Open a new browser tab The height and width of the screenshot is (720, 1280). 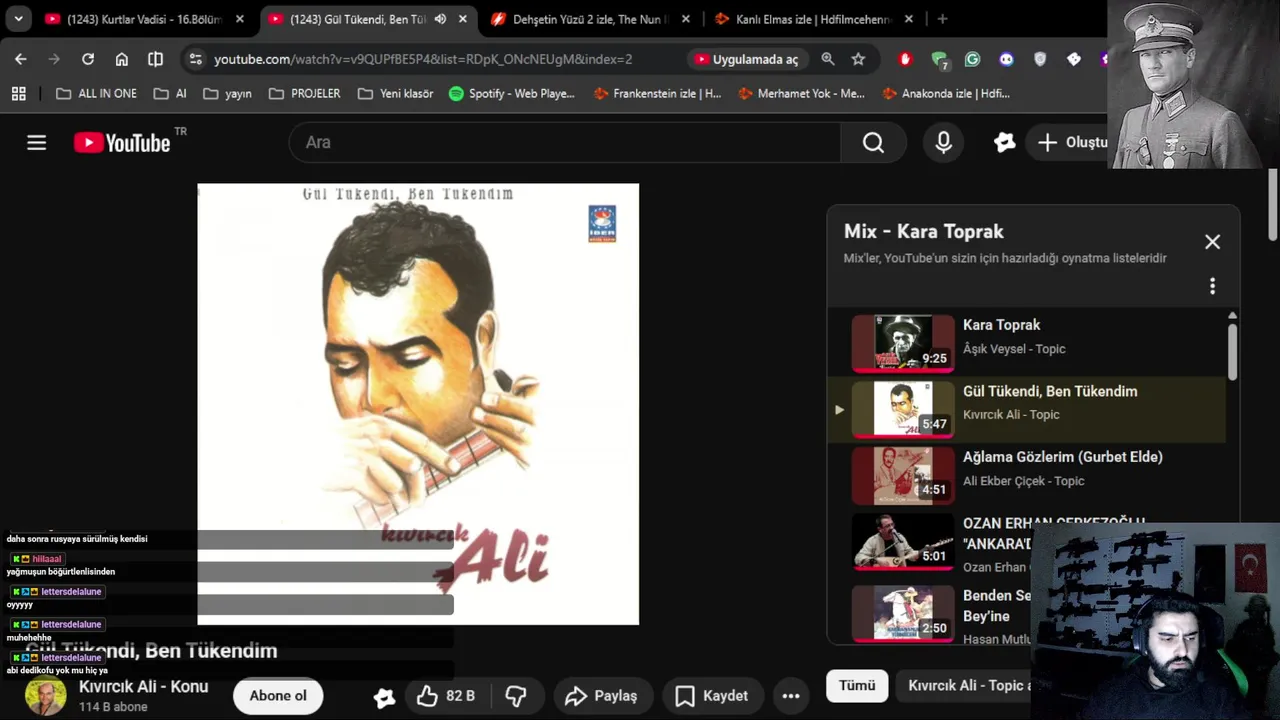click(942, 19)
